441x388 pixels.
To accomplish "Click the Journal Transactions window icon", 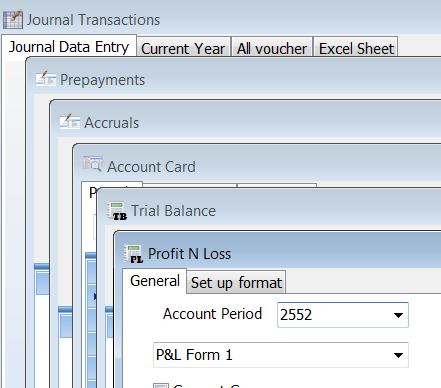I will point(13,19).
